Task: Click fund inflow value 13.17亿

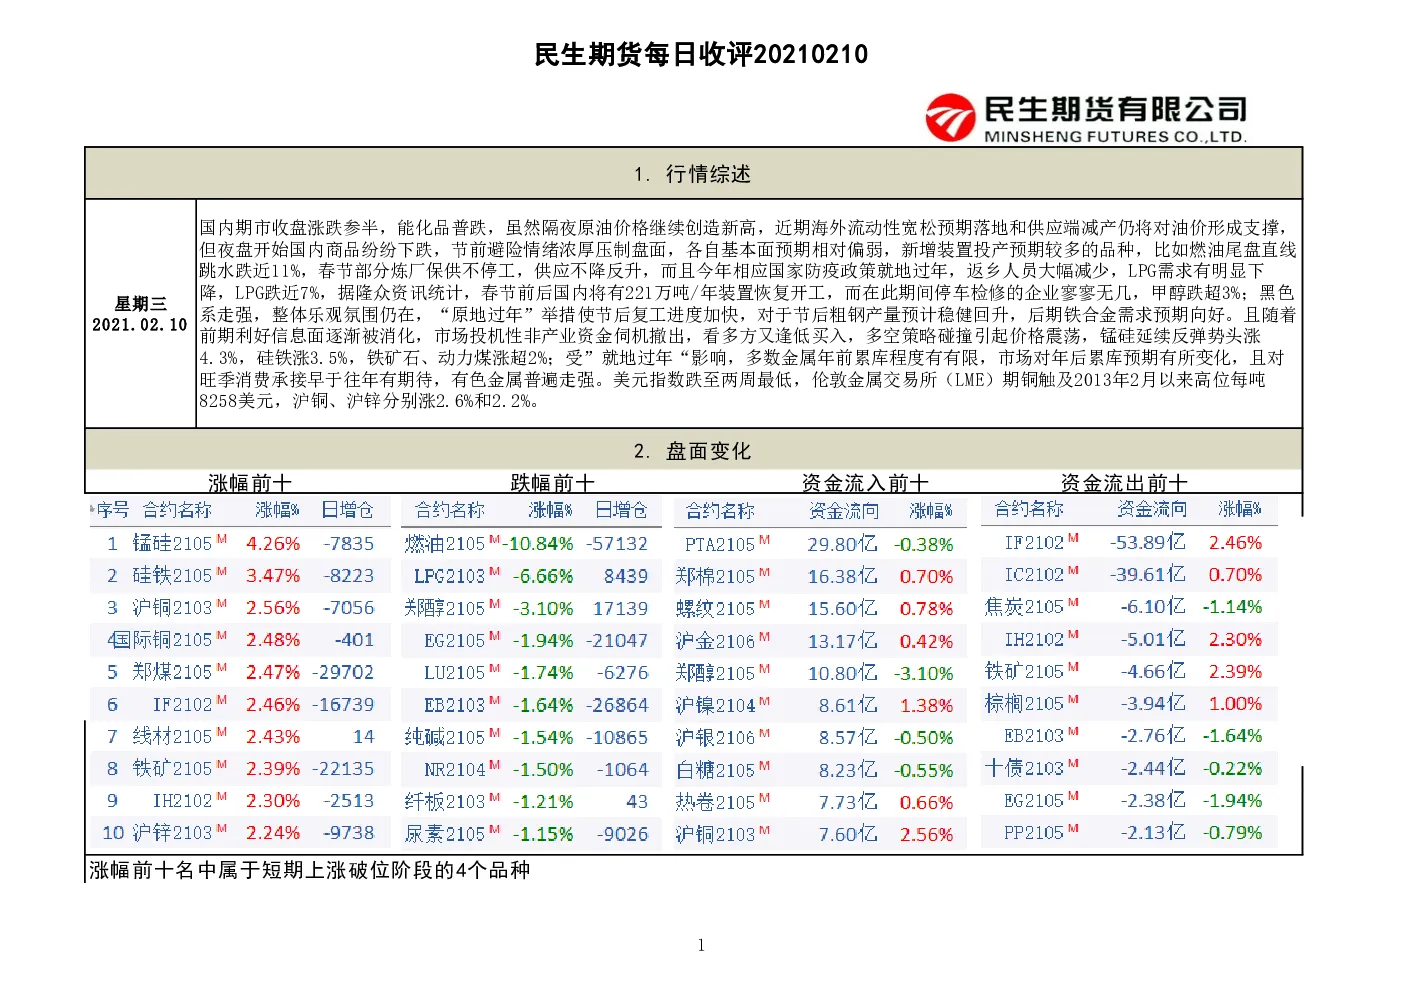Action: click(x=842, y=641)
